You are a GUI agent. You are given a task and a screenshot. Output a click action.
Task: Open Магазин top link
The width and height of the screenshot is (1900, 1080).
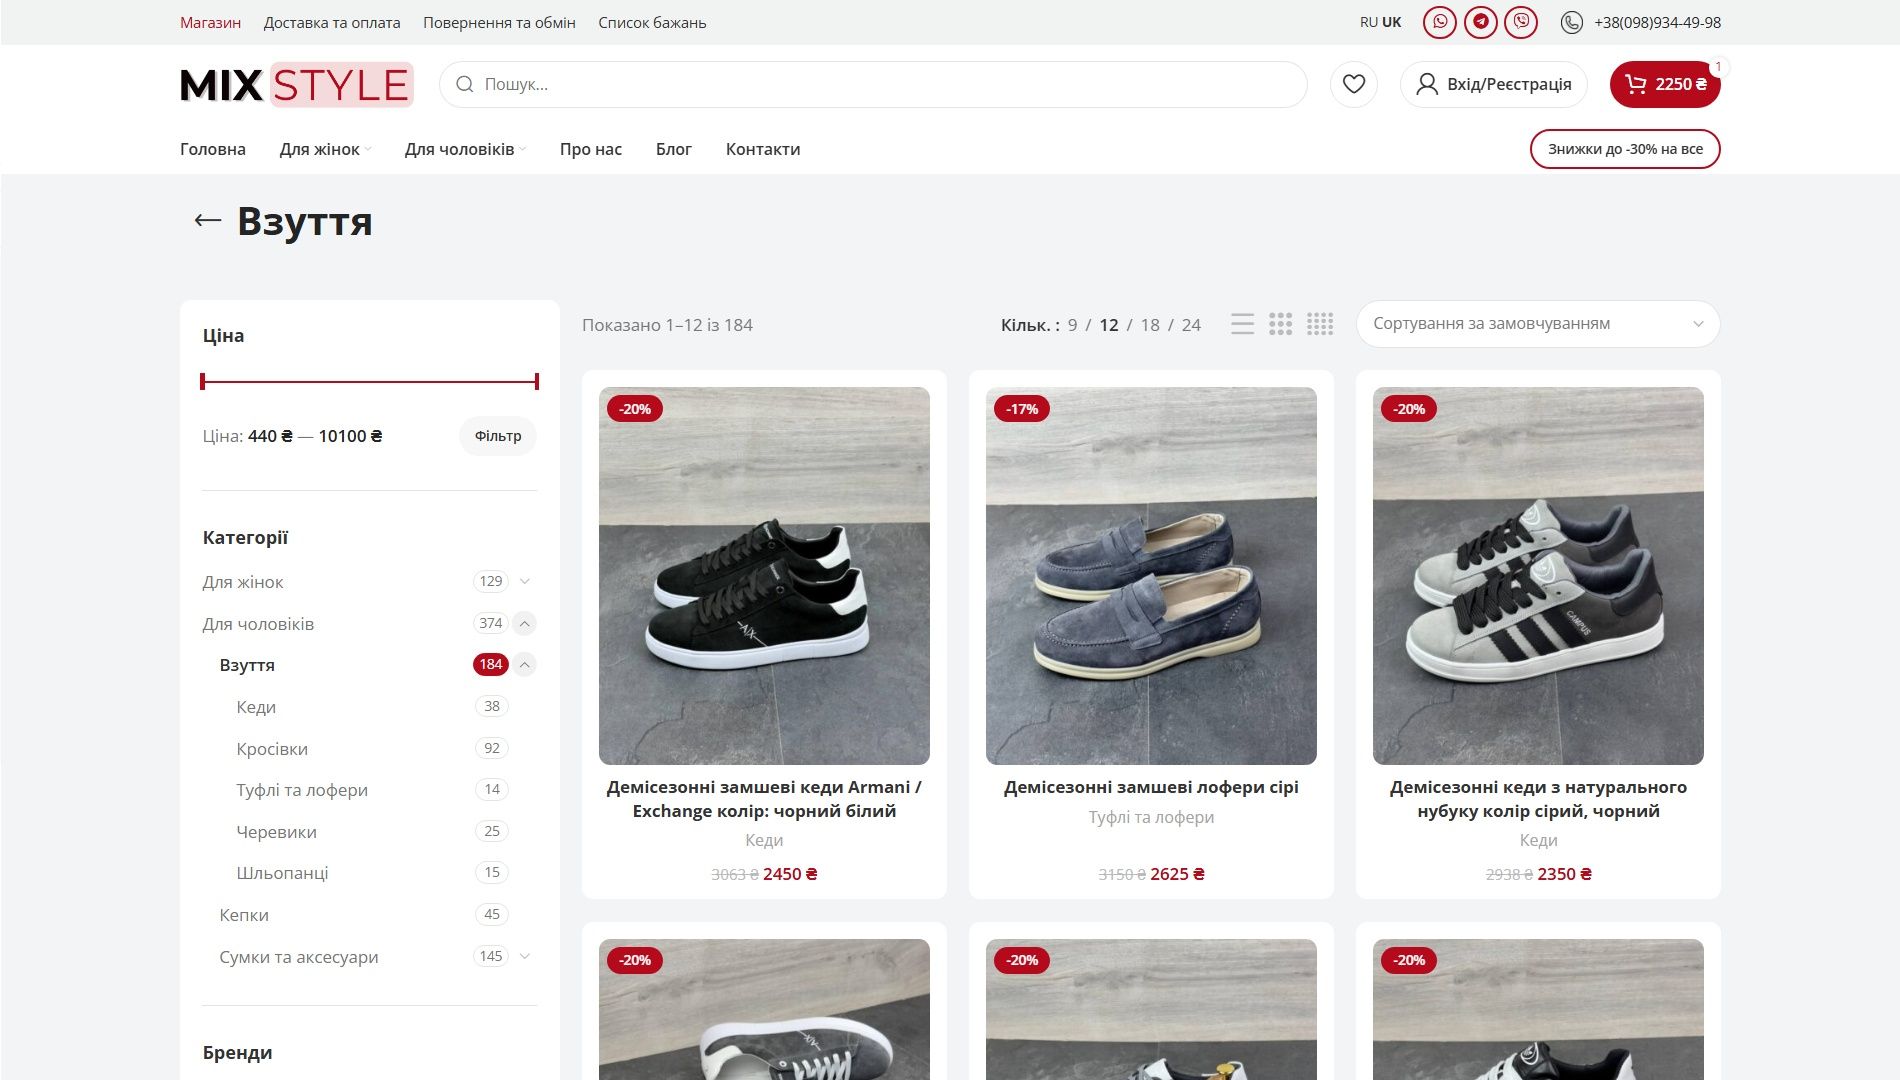click(x=210, y=22)
